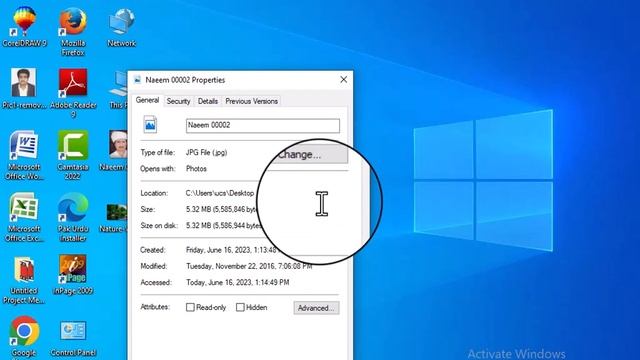Launch Microsoft Office Word shortcut
Viewport: 640px width, 360px height.
pos(24,154)
